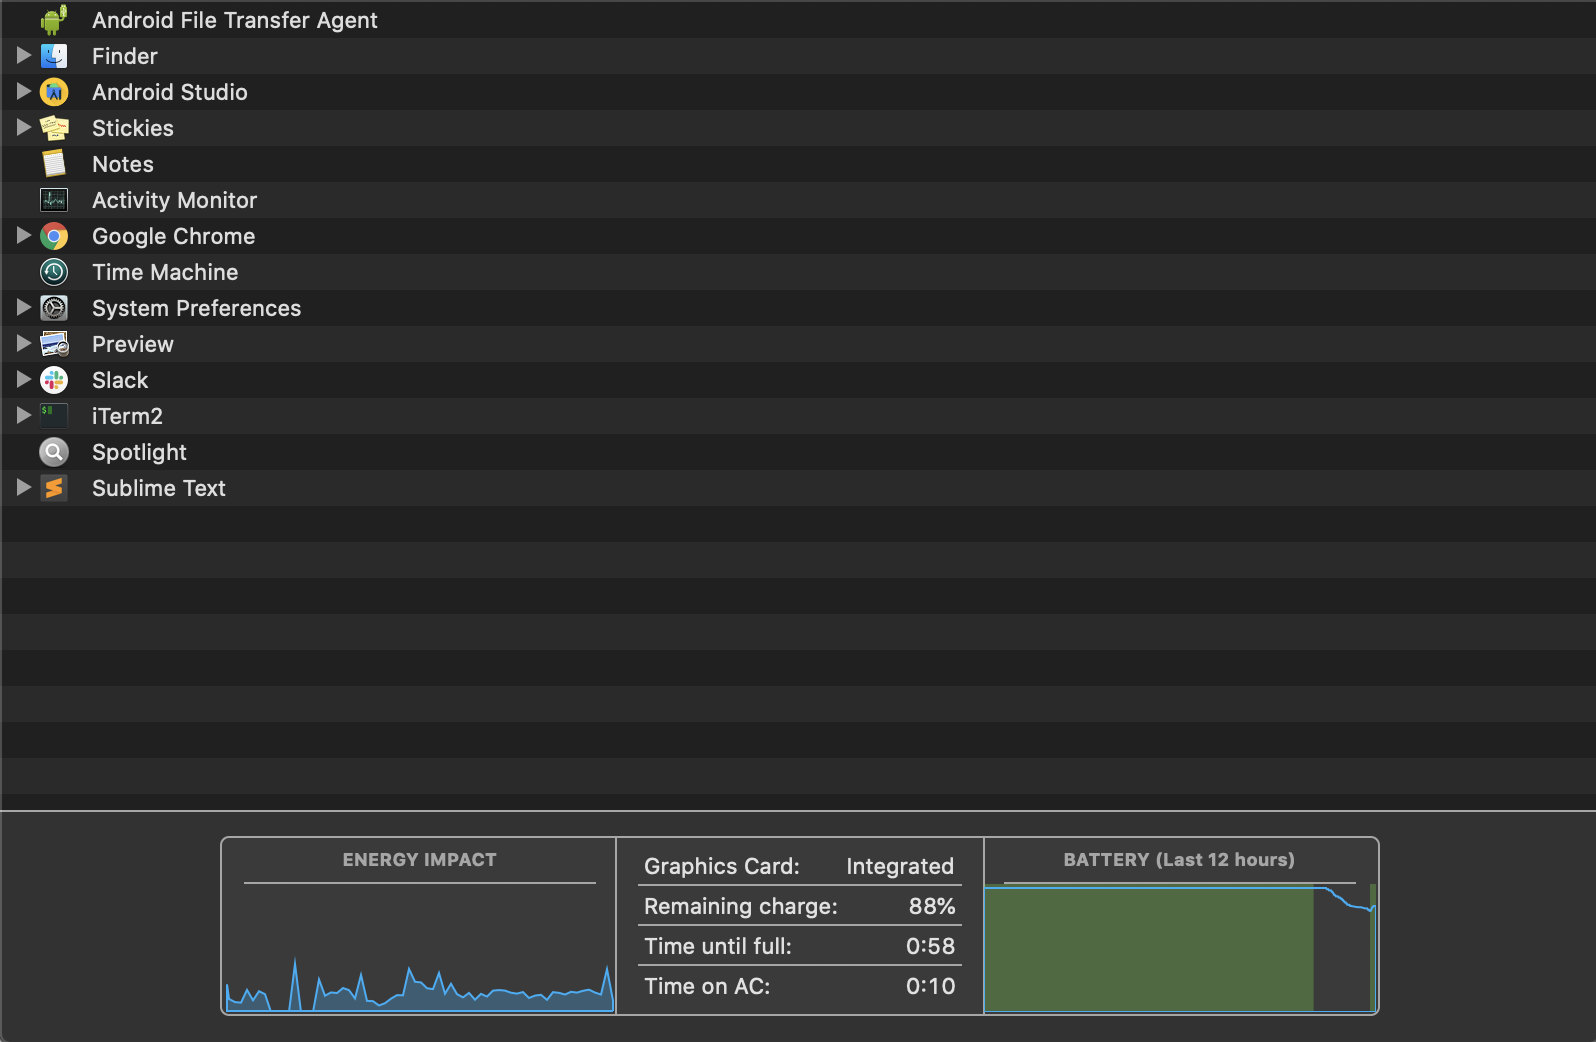Select the "System Preferences" process name
Viewport: 1596px width, 1042px height.
[x=197, y=308]
